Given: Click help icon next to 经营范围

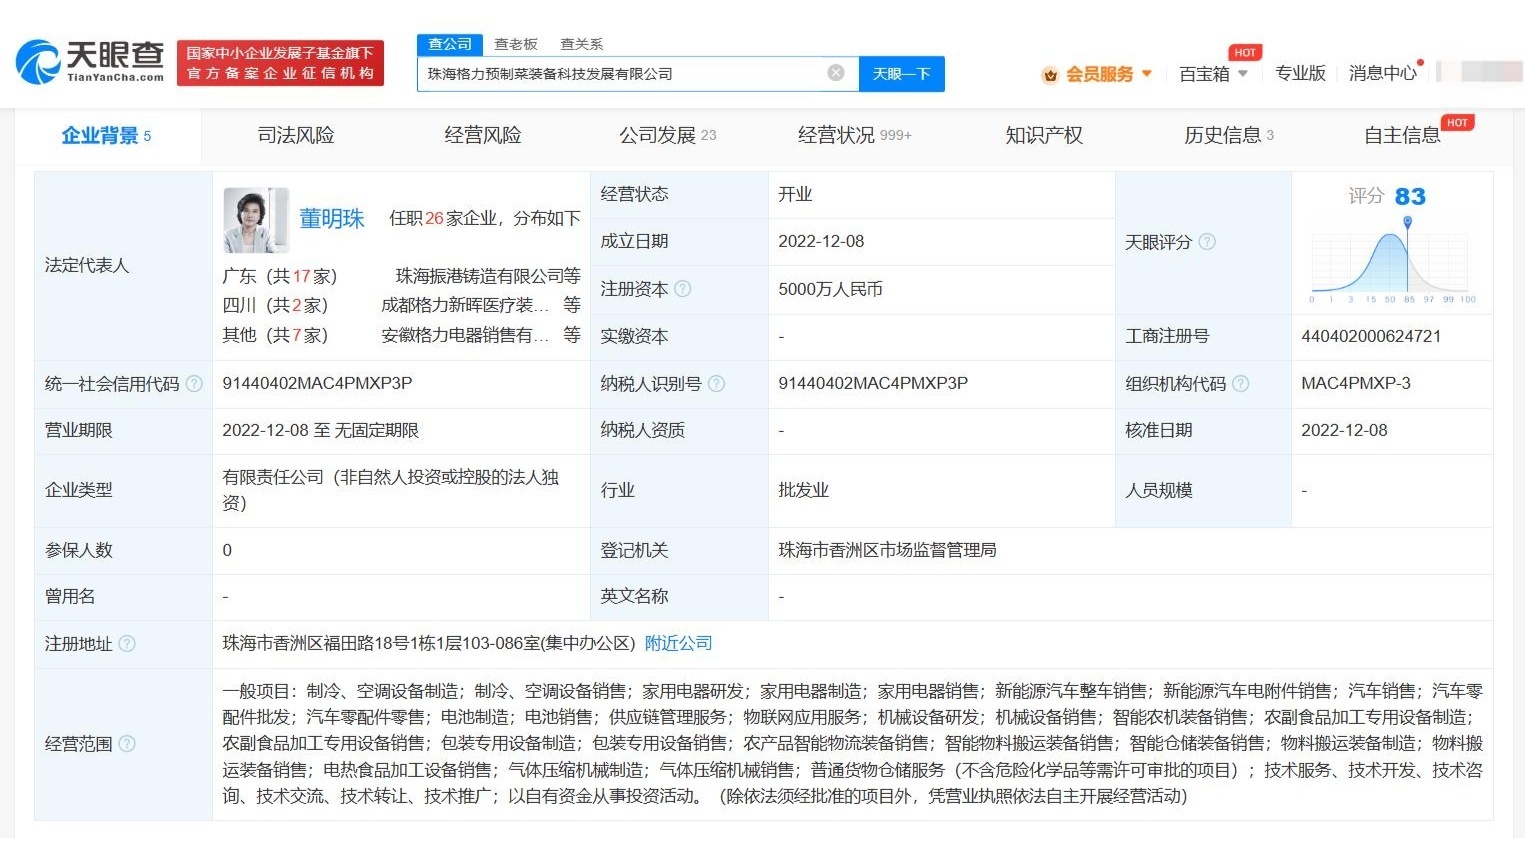Looking at the screenshot, I should (127, 744).
